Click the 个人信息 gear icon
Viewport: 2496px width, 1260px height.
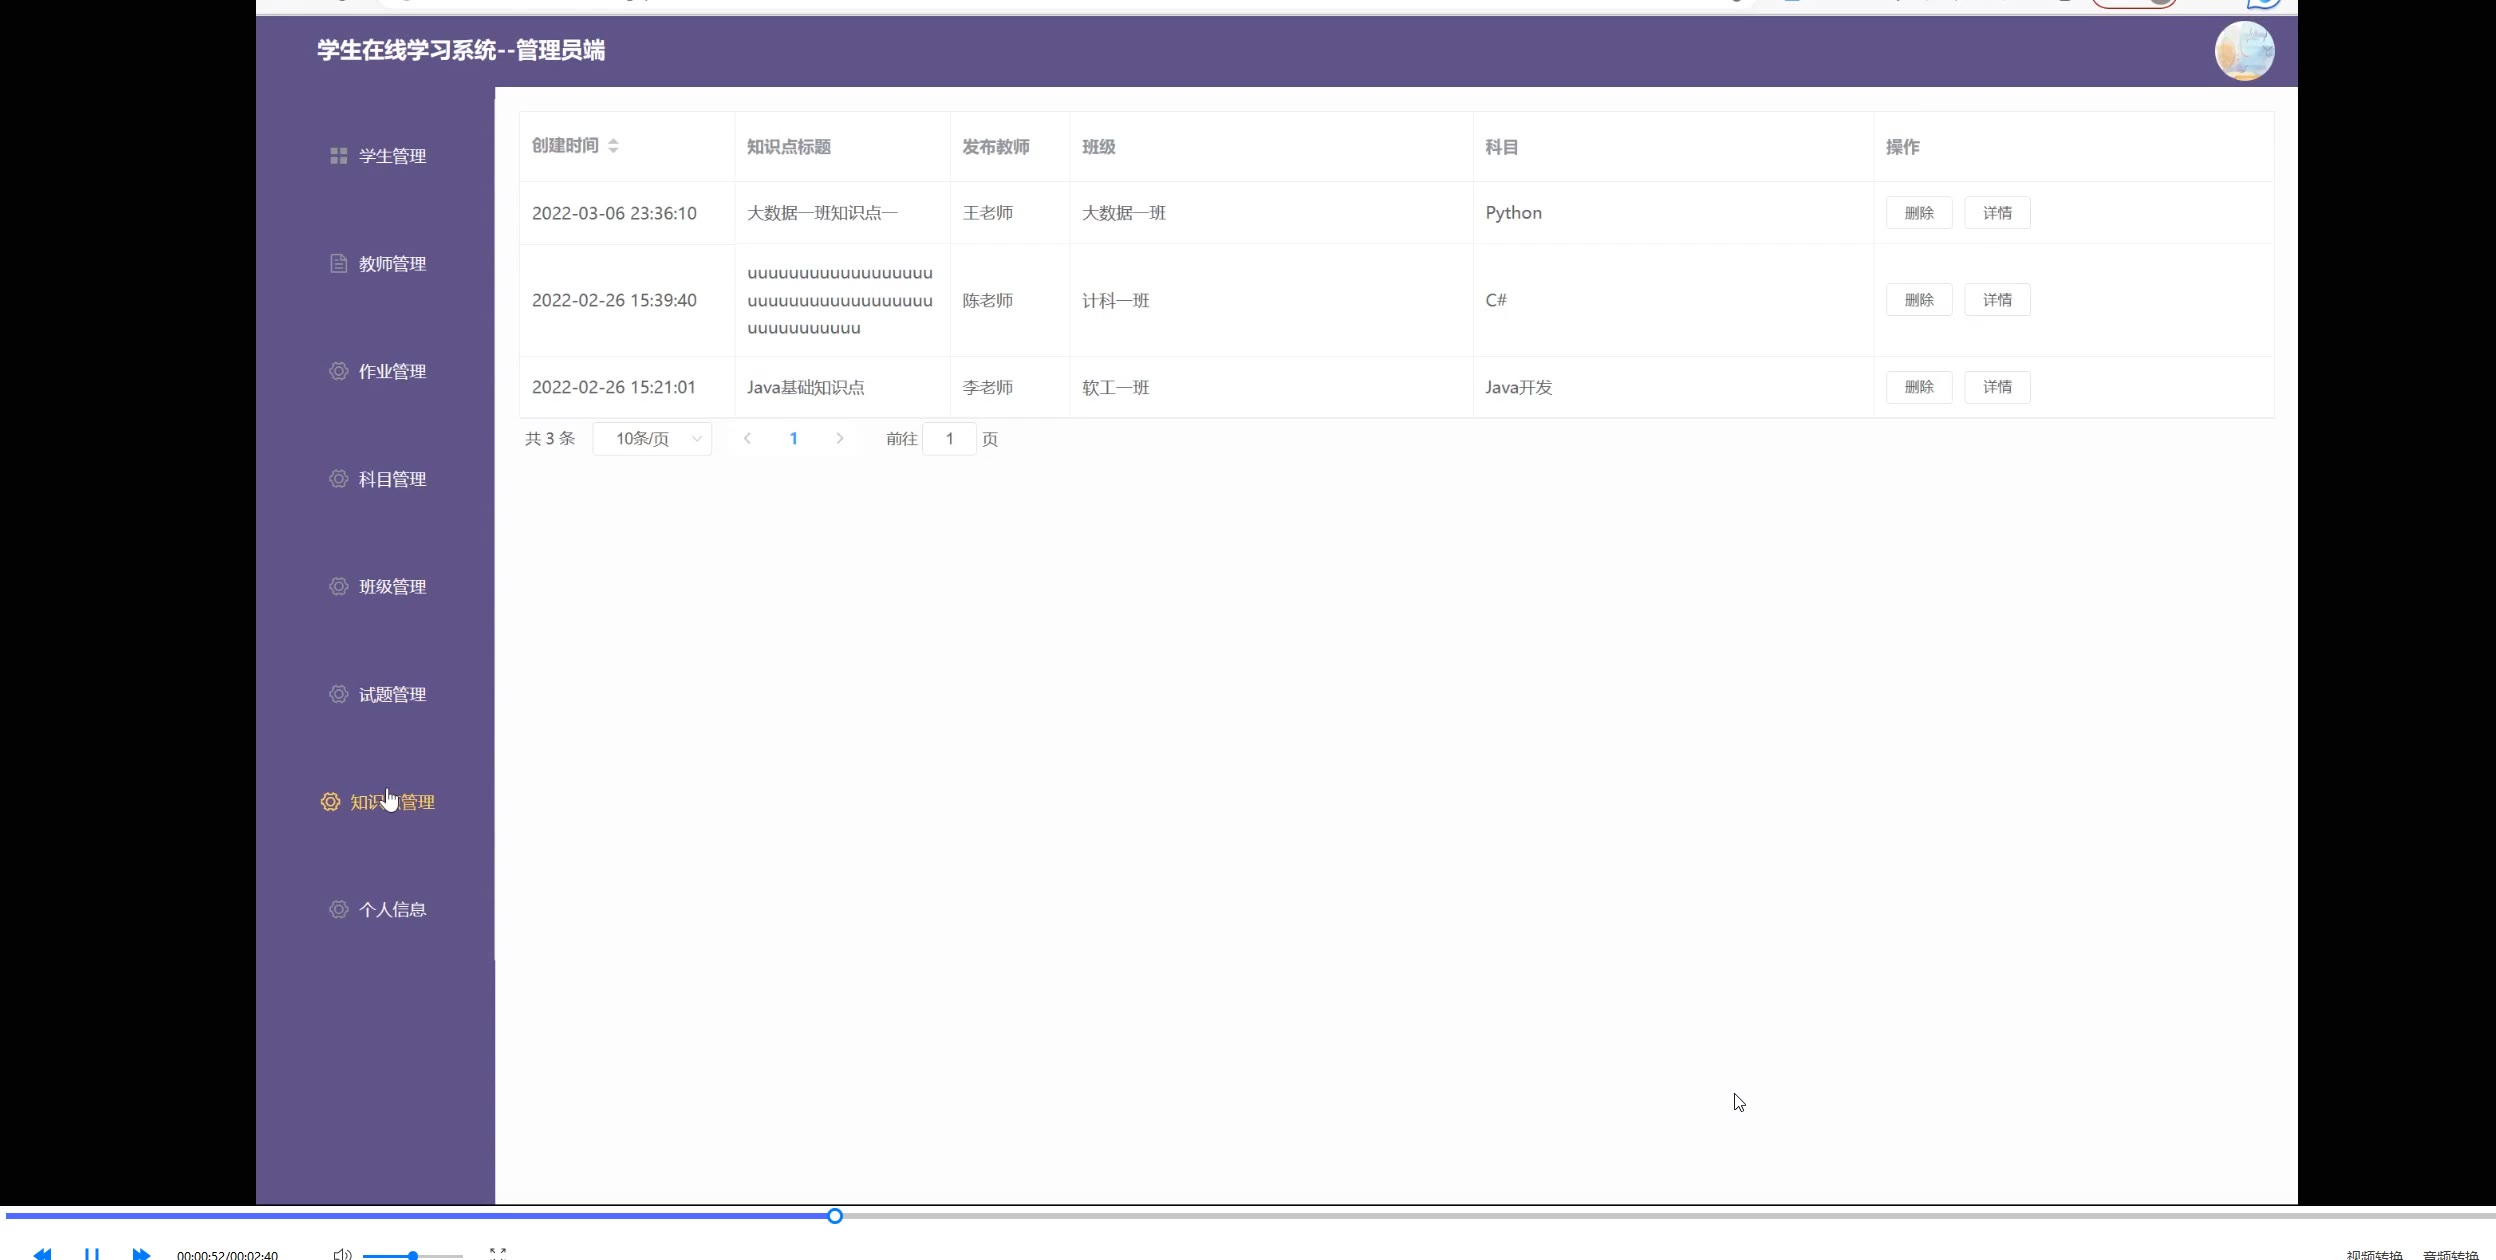click(338, 909)
